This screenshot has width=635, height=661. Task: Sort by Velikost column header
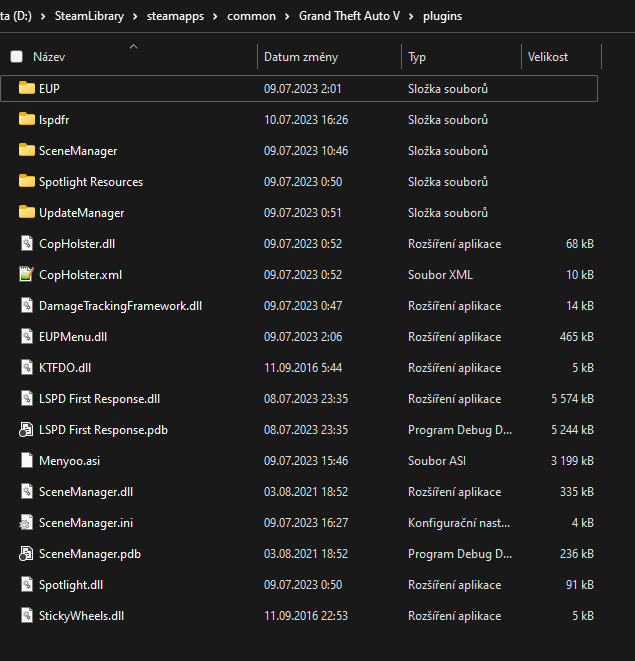coord(548,57)
